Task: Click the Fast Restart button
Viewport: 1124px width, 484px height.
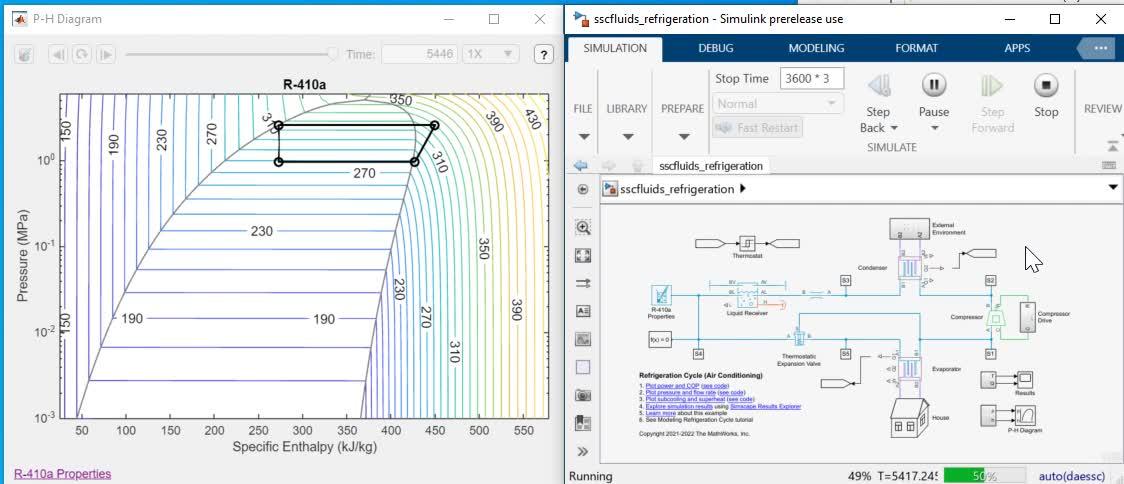Action: coord(758,128)
